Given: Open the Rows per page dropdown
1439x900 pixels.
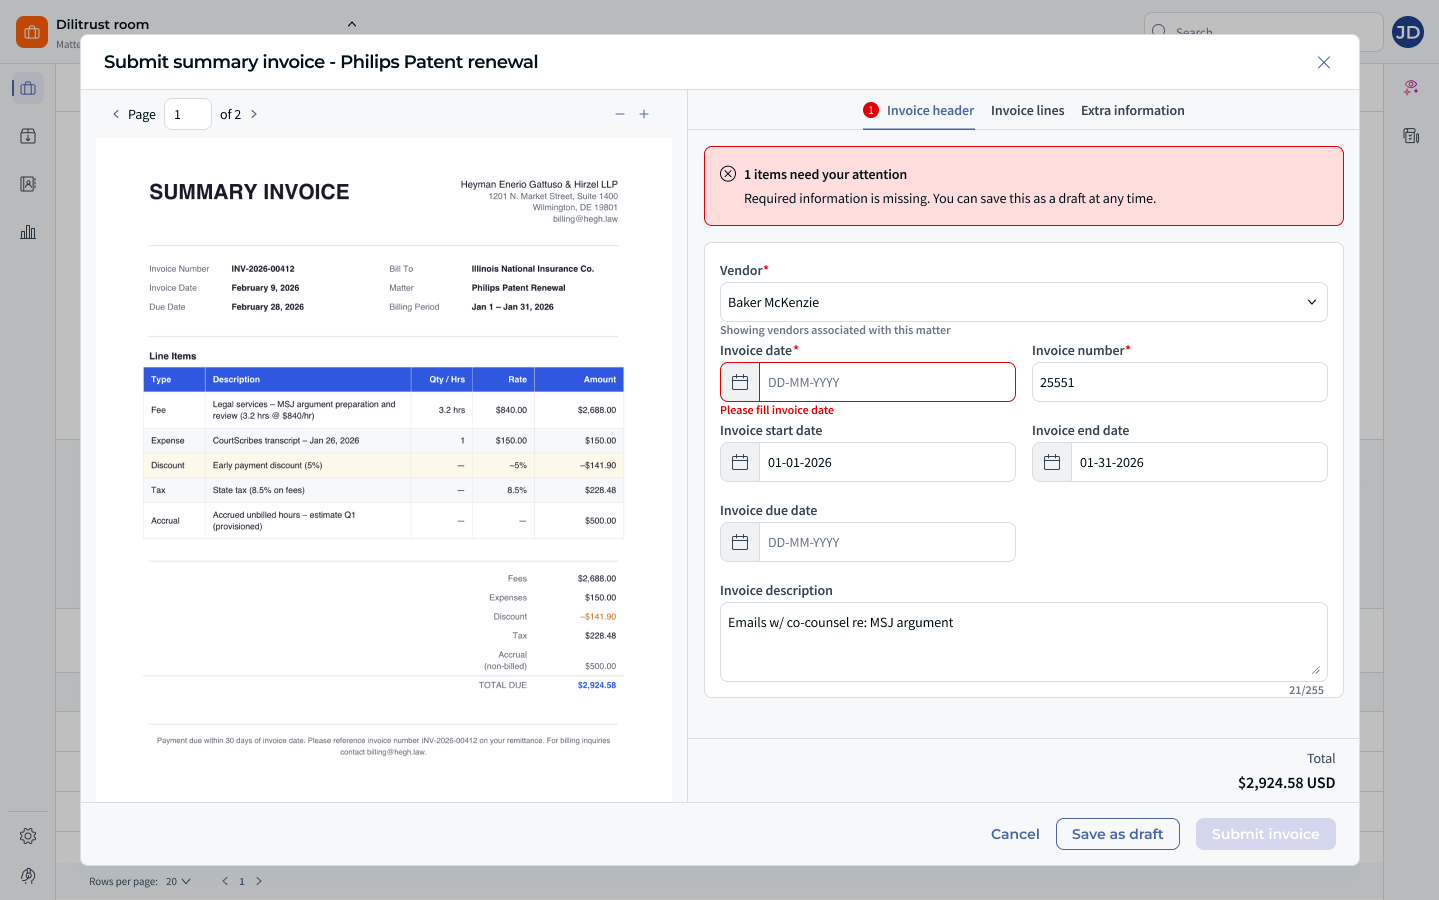Looking at the screenshot, I should (x=178, y=881).
